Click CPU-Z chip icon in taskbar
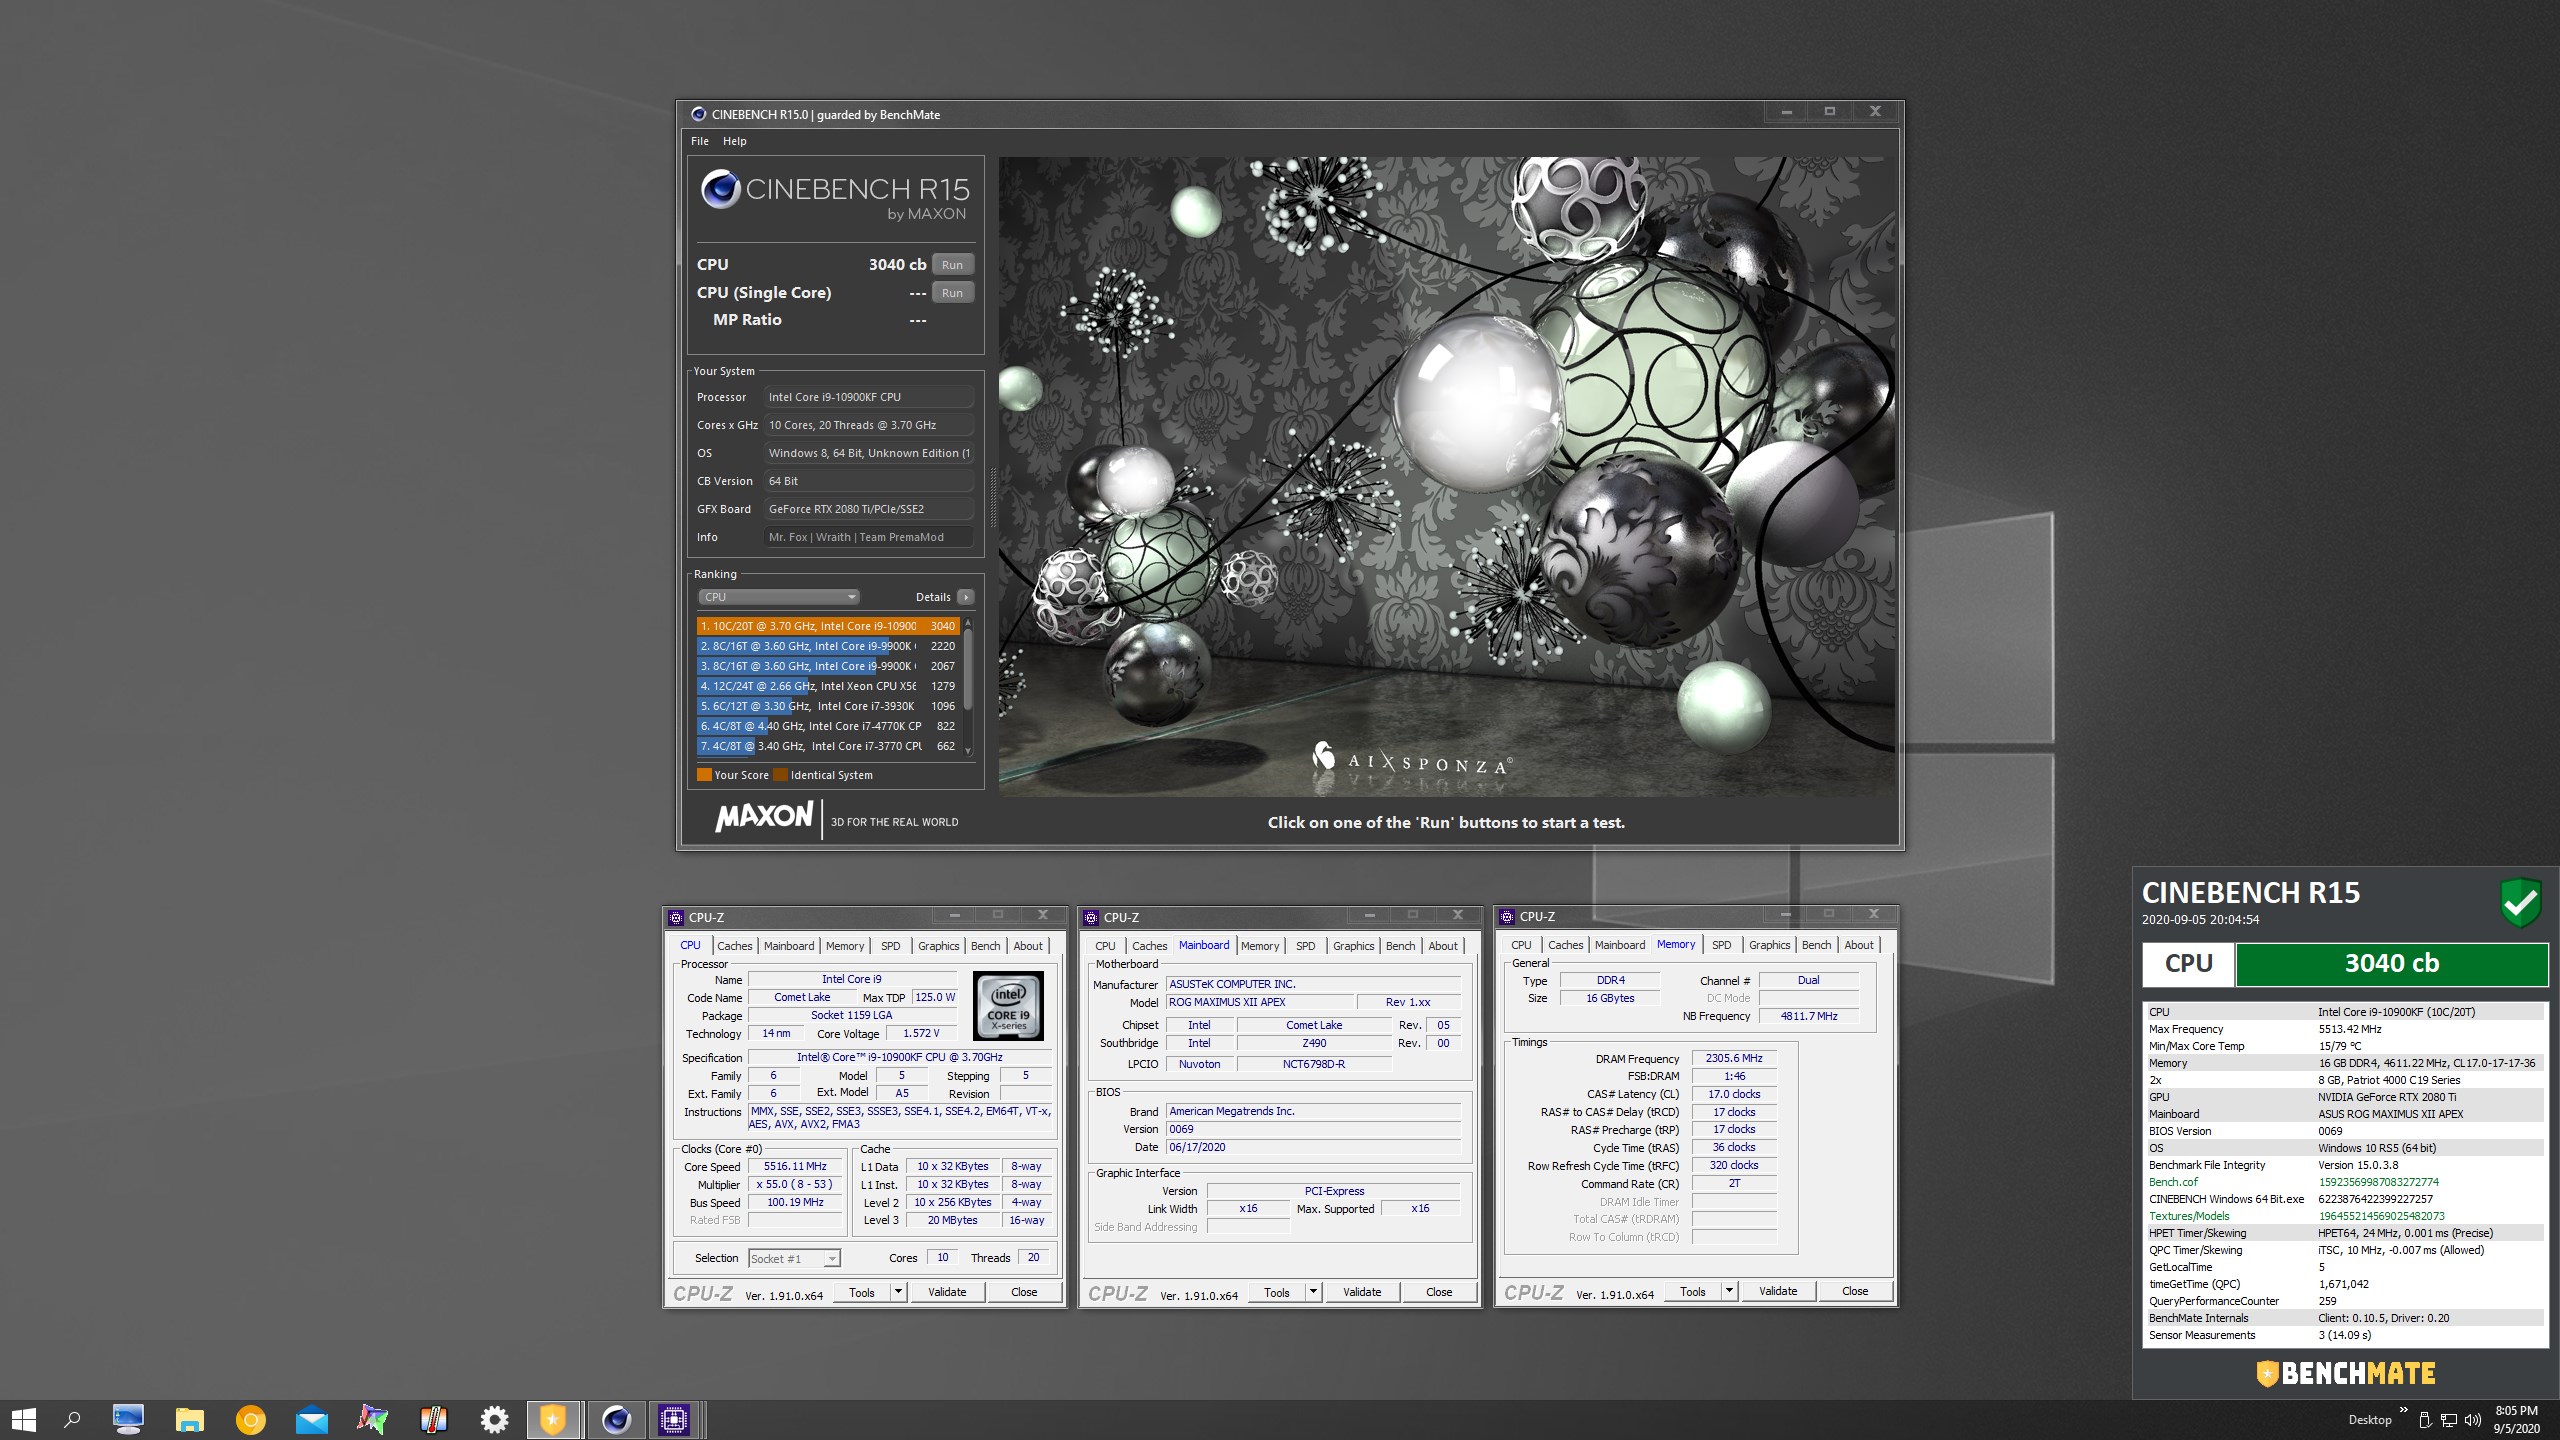 [674, 1419]
